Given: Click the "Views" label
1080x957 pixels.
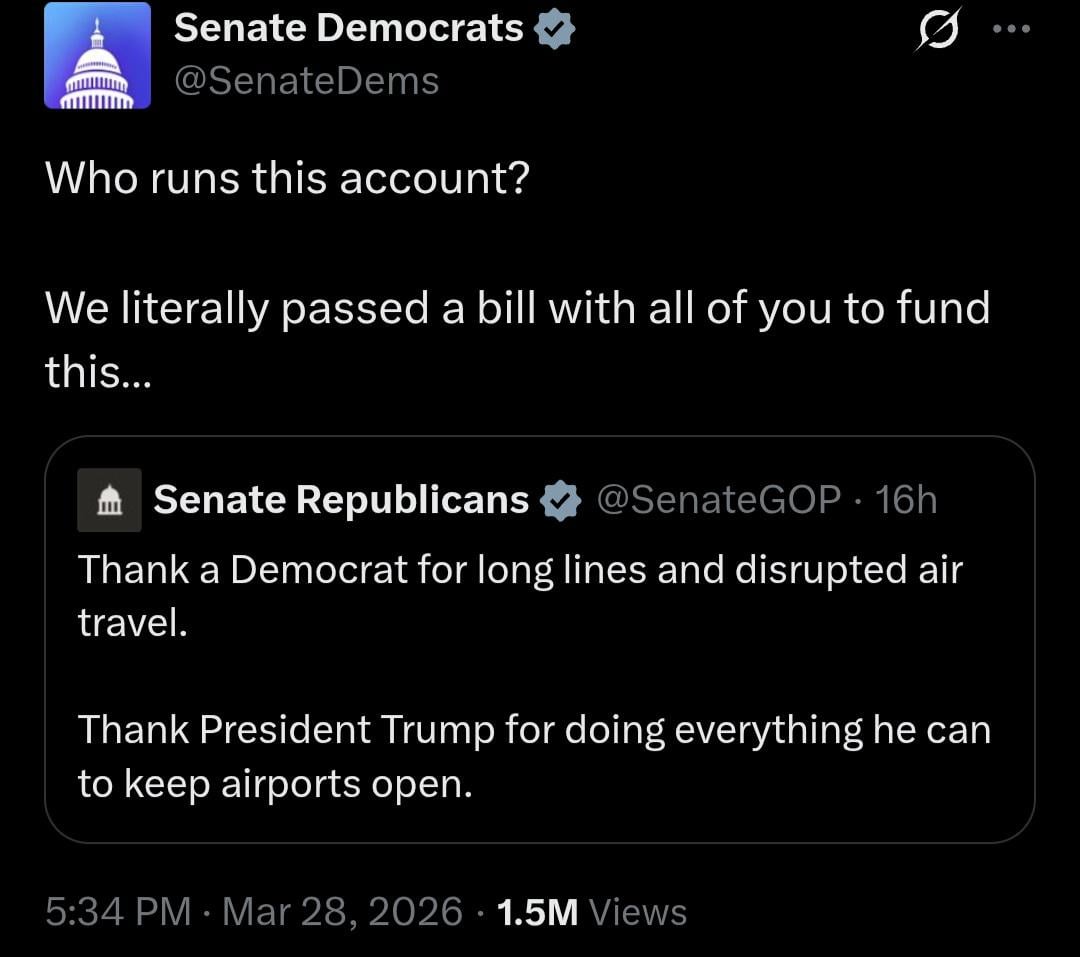Looking at the screenshot, I should click(x=637, y=912).
